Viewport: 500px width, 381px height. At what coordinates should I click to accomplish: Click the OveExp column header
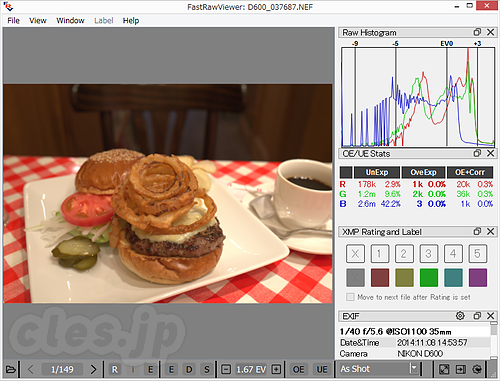pos(423,172)
